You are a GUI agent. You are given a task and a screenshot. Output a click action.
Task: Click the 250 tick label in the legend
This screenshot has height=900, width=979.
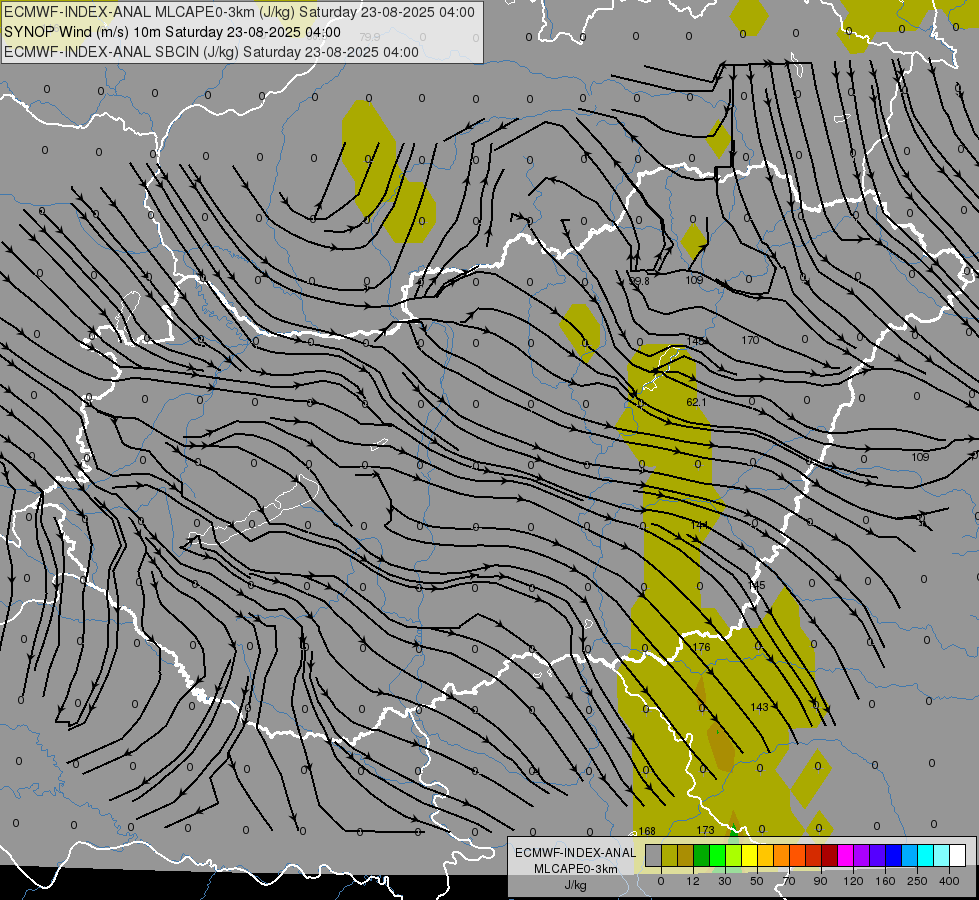[917, 882]
